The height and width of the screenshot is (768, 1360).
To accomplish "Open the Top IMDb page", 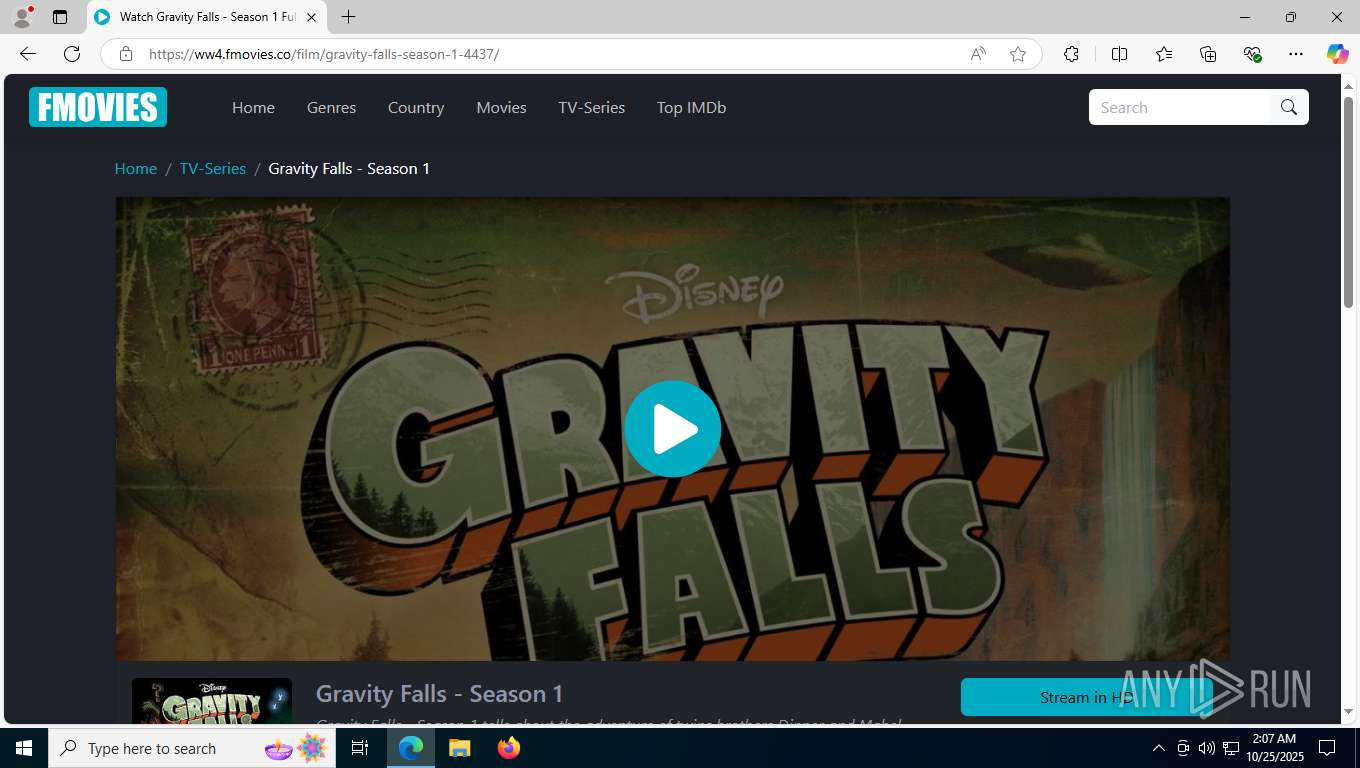I will point(691,107).
